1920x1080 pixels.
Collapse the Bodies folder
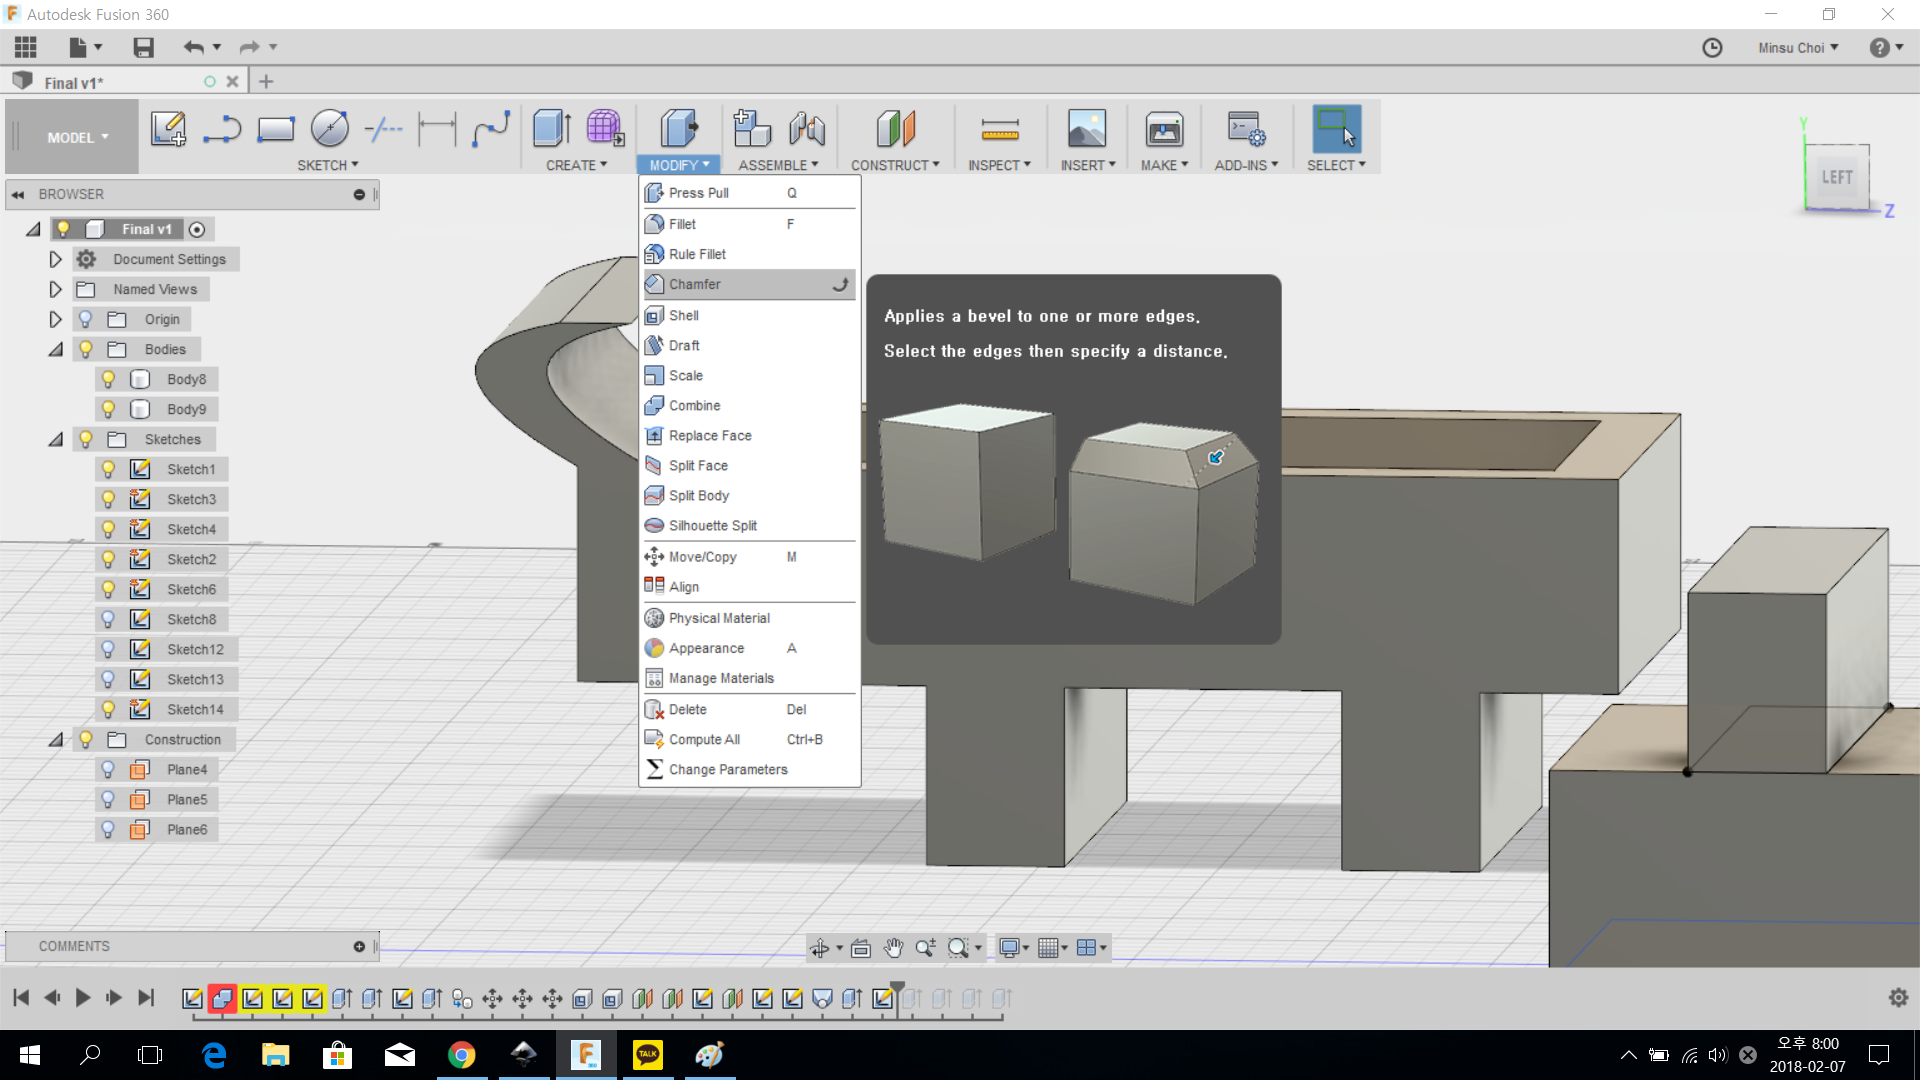click(x=56, y=350)
